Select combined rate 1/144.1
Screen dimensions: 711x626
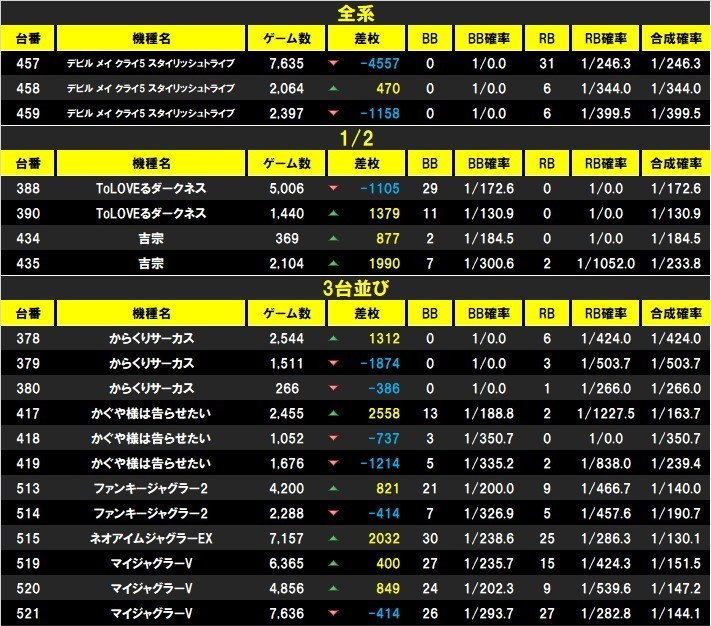click(676, 613)
